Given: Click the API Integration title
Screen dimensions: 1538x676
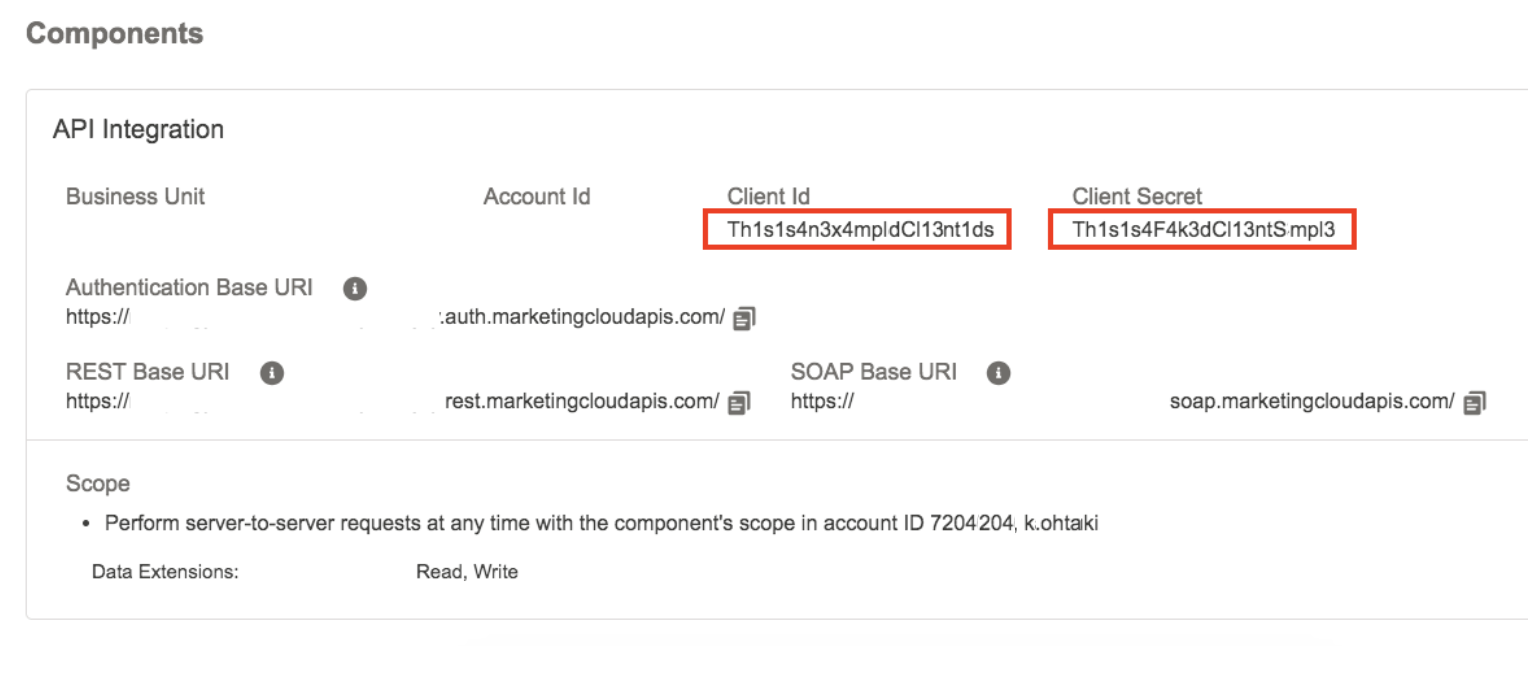Looking at the screenshot, I should [138, 130].
